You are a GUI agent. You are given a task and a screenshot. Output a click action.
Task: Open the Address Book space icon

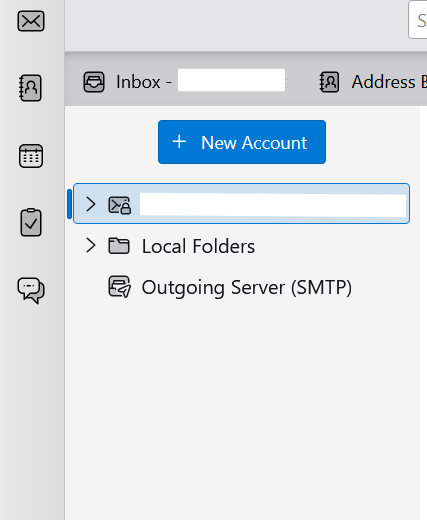point(30,88)
